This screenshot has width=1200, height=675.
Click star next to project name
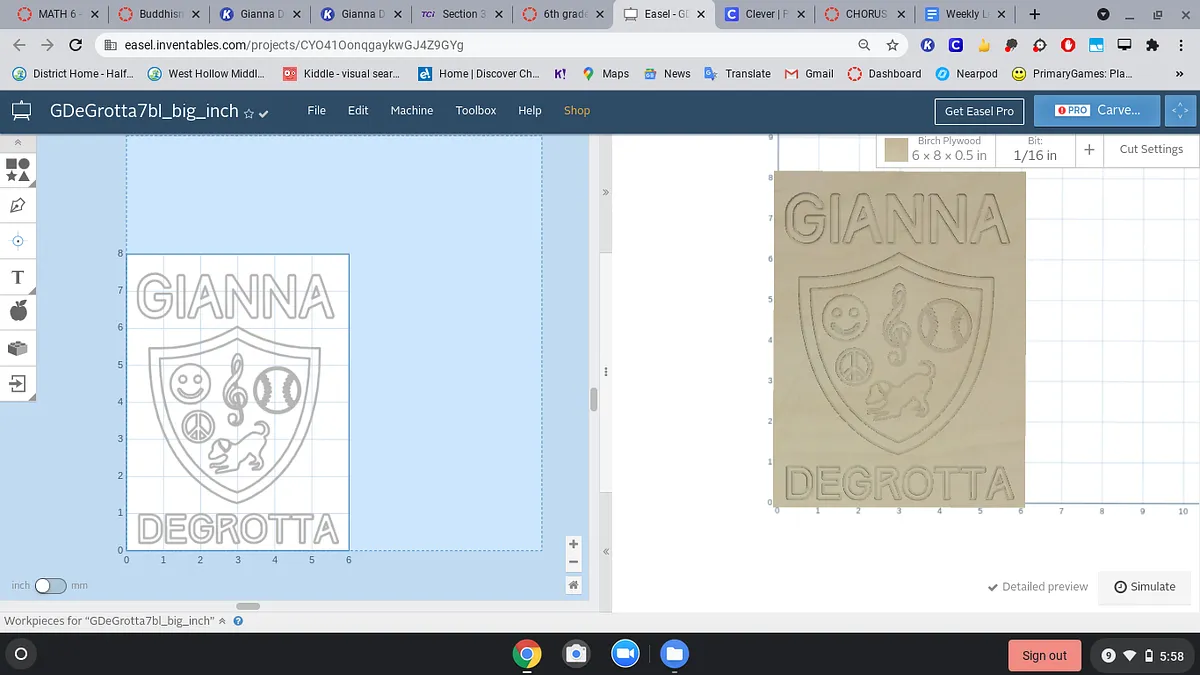(x=249, y=113)
